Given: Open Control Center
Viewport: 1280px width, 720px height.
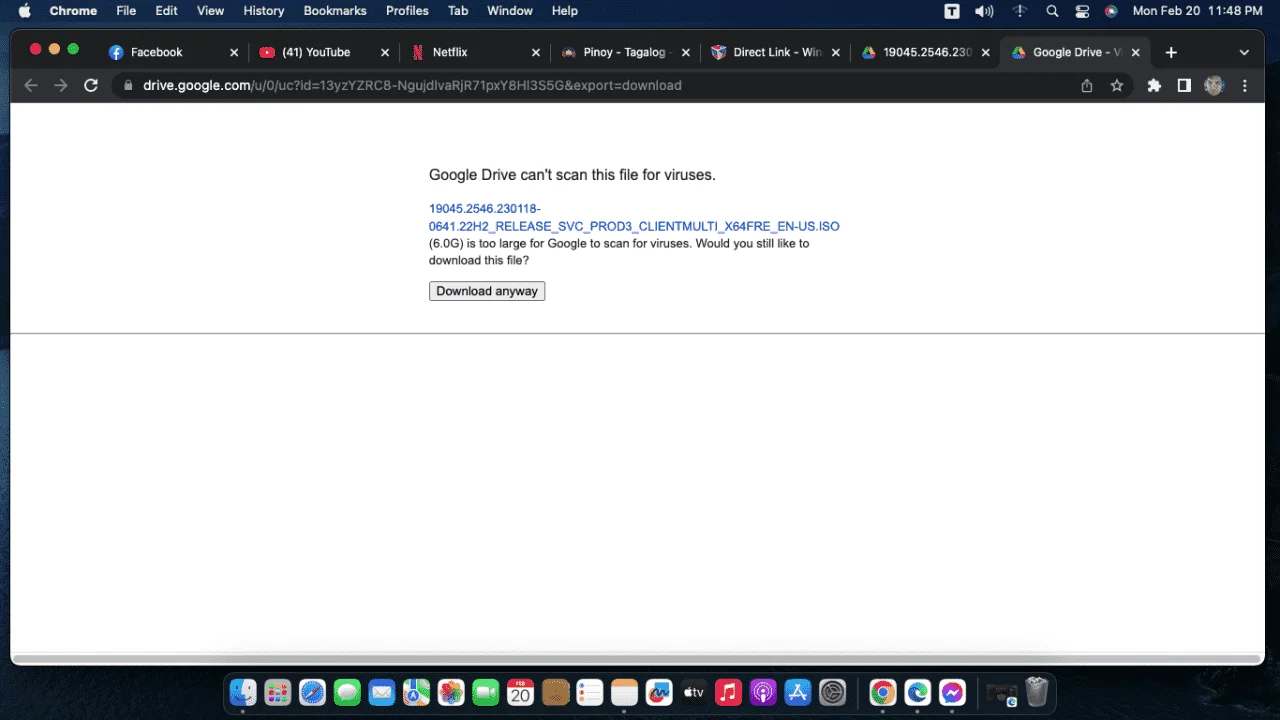Looking at the screenshot, I should [1082, 11].
